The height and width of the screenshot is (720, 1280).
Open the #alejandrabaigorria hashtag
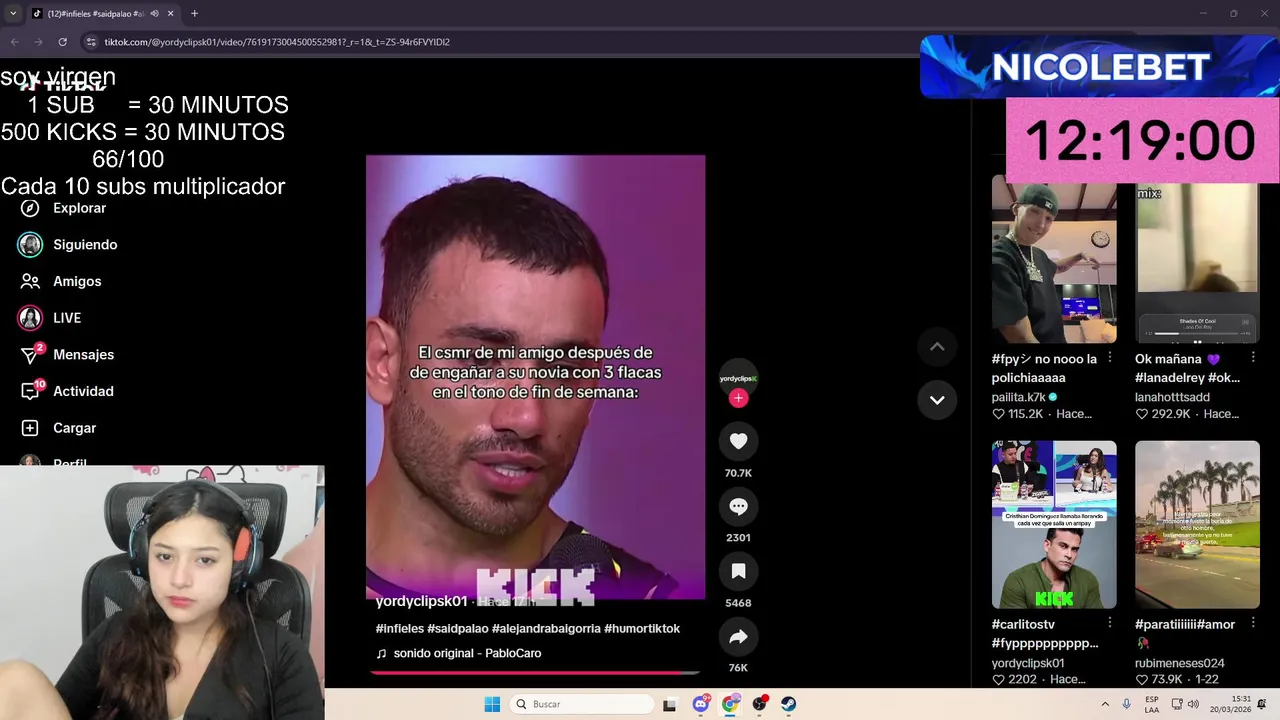click(546, 629)
